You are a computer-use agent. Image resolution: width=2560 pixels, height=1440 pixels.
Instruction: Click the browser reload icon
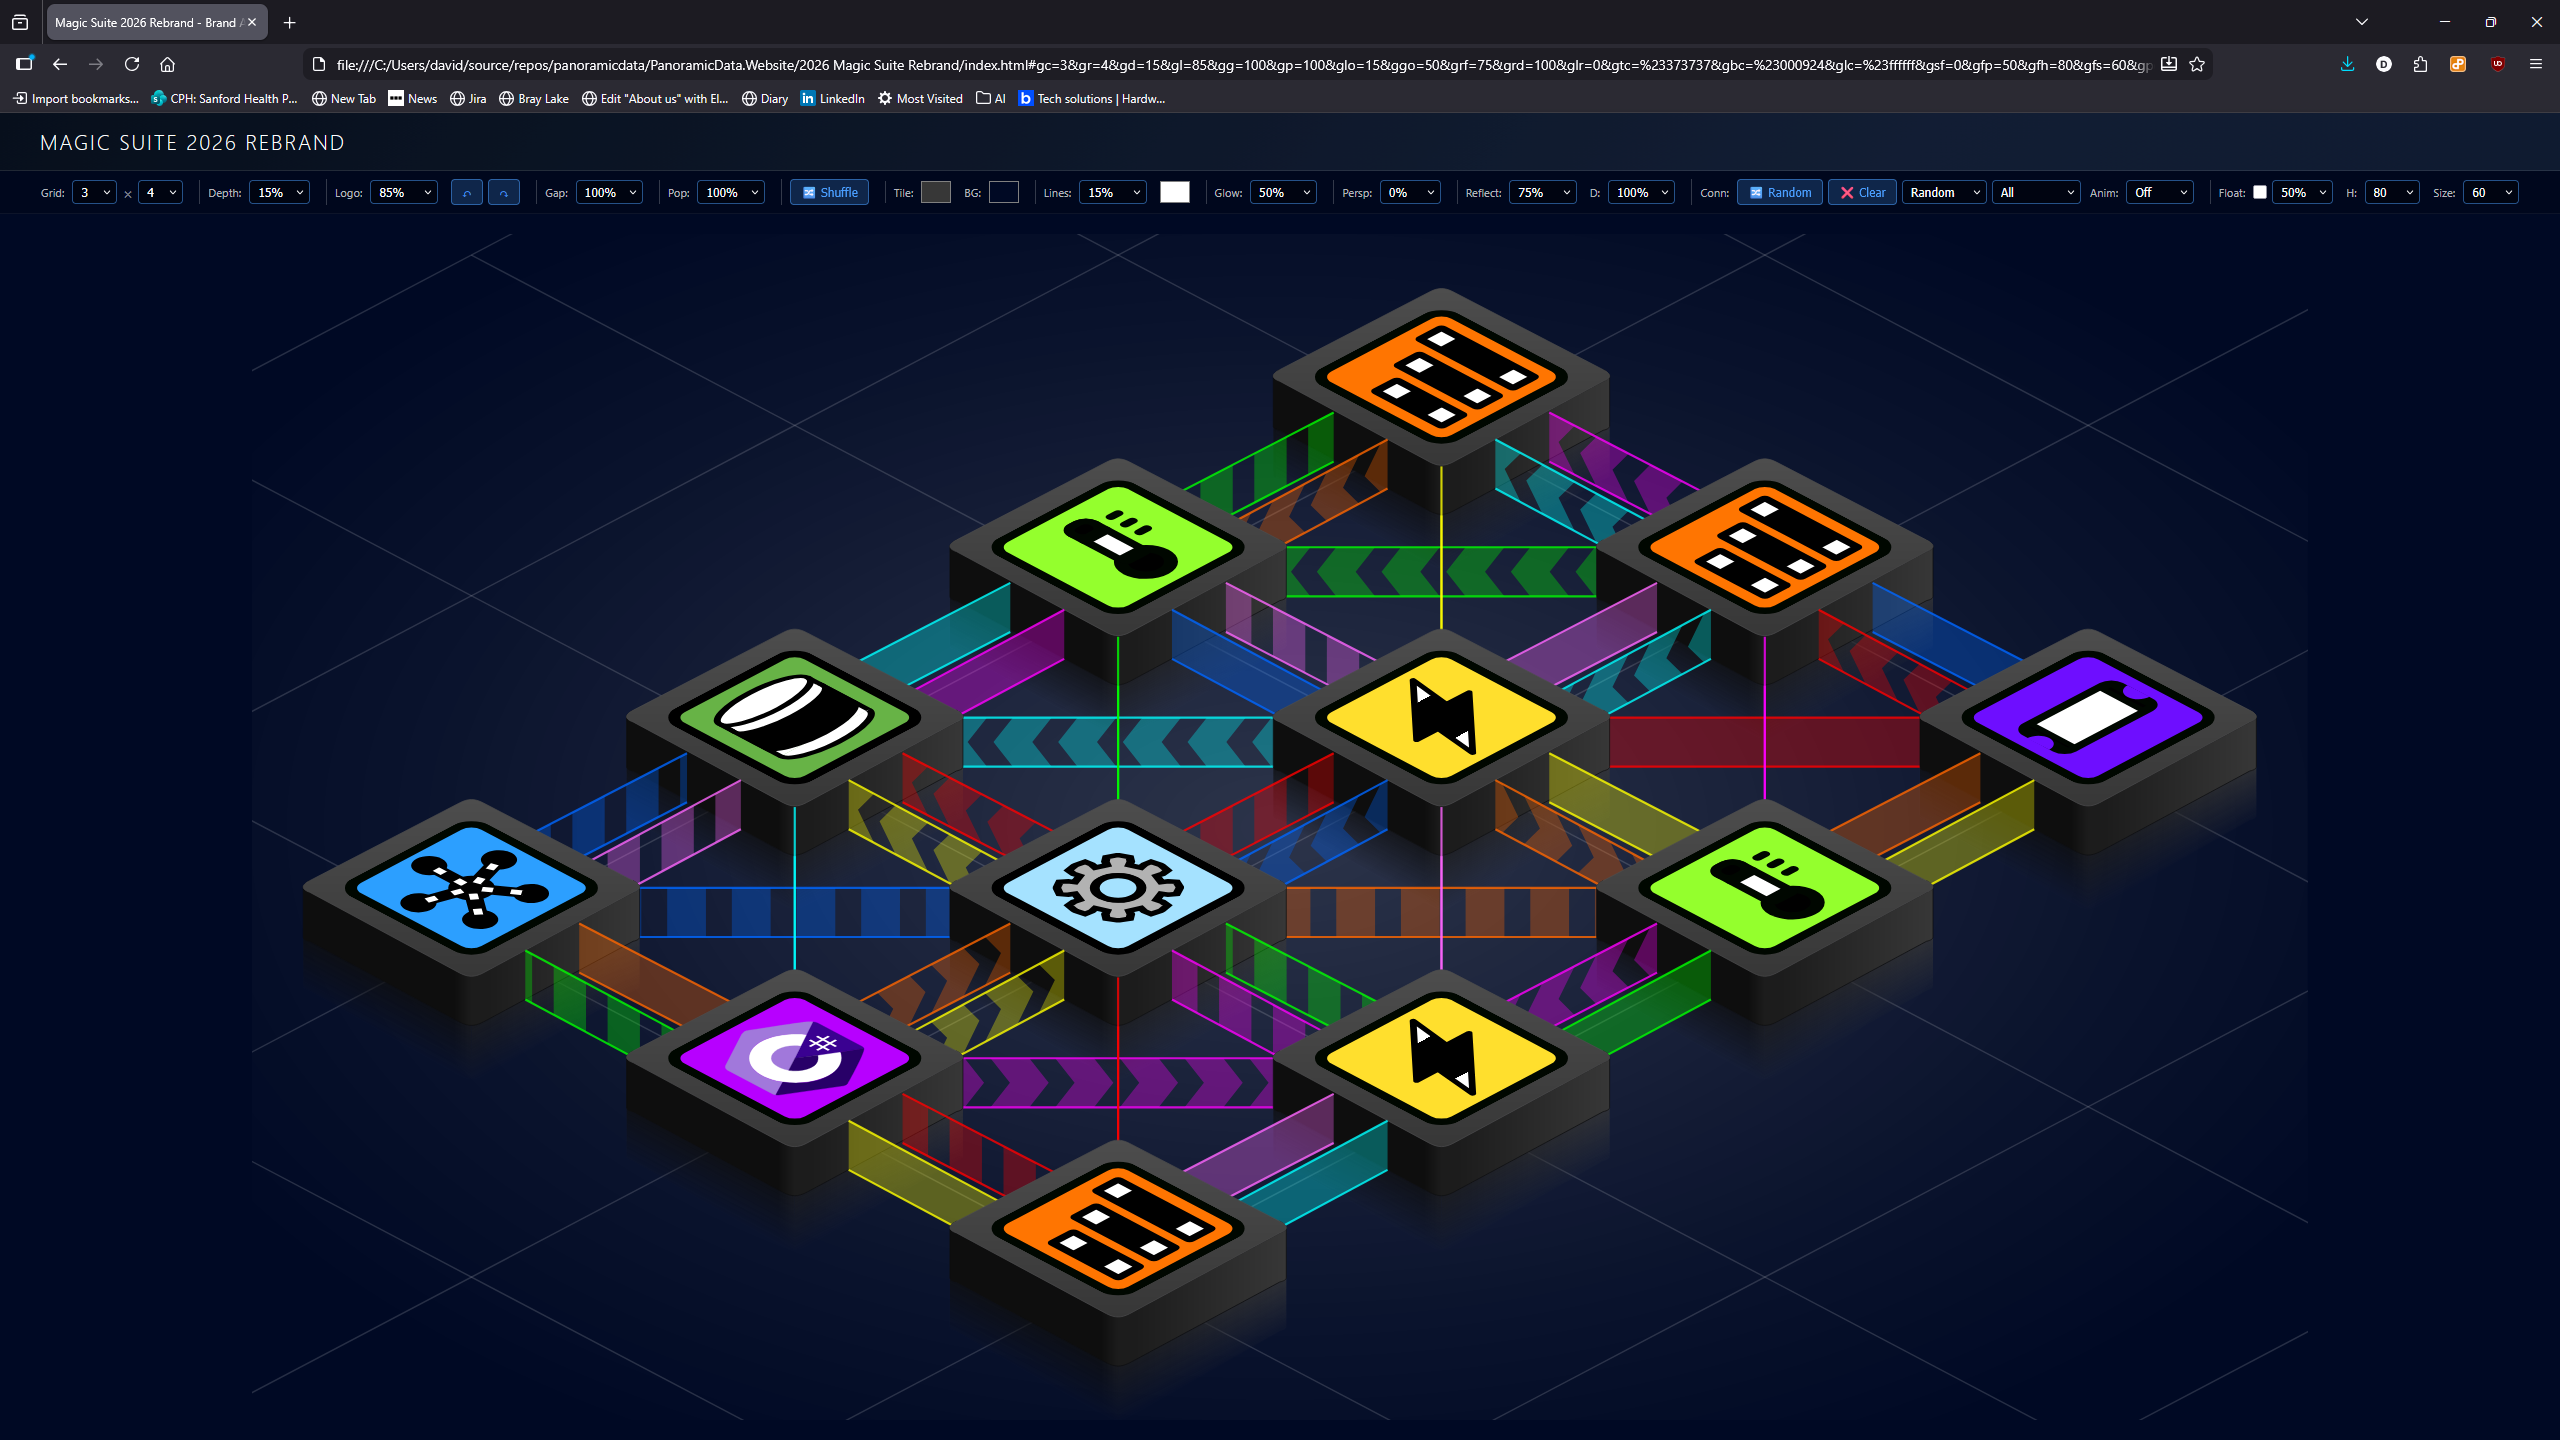tap(132, 64)
